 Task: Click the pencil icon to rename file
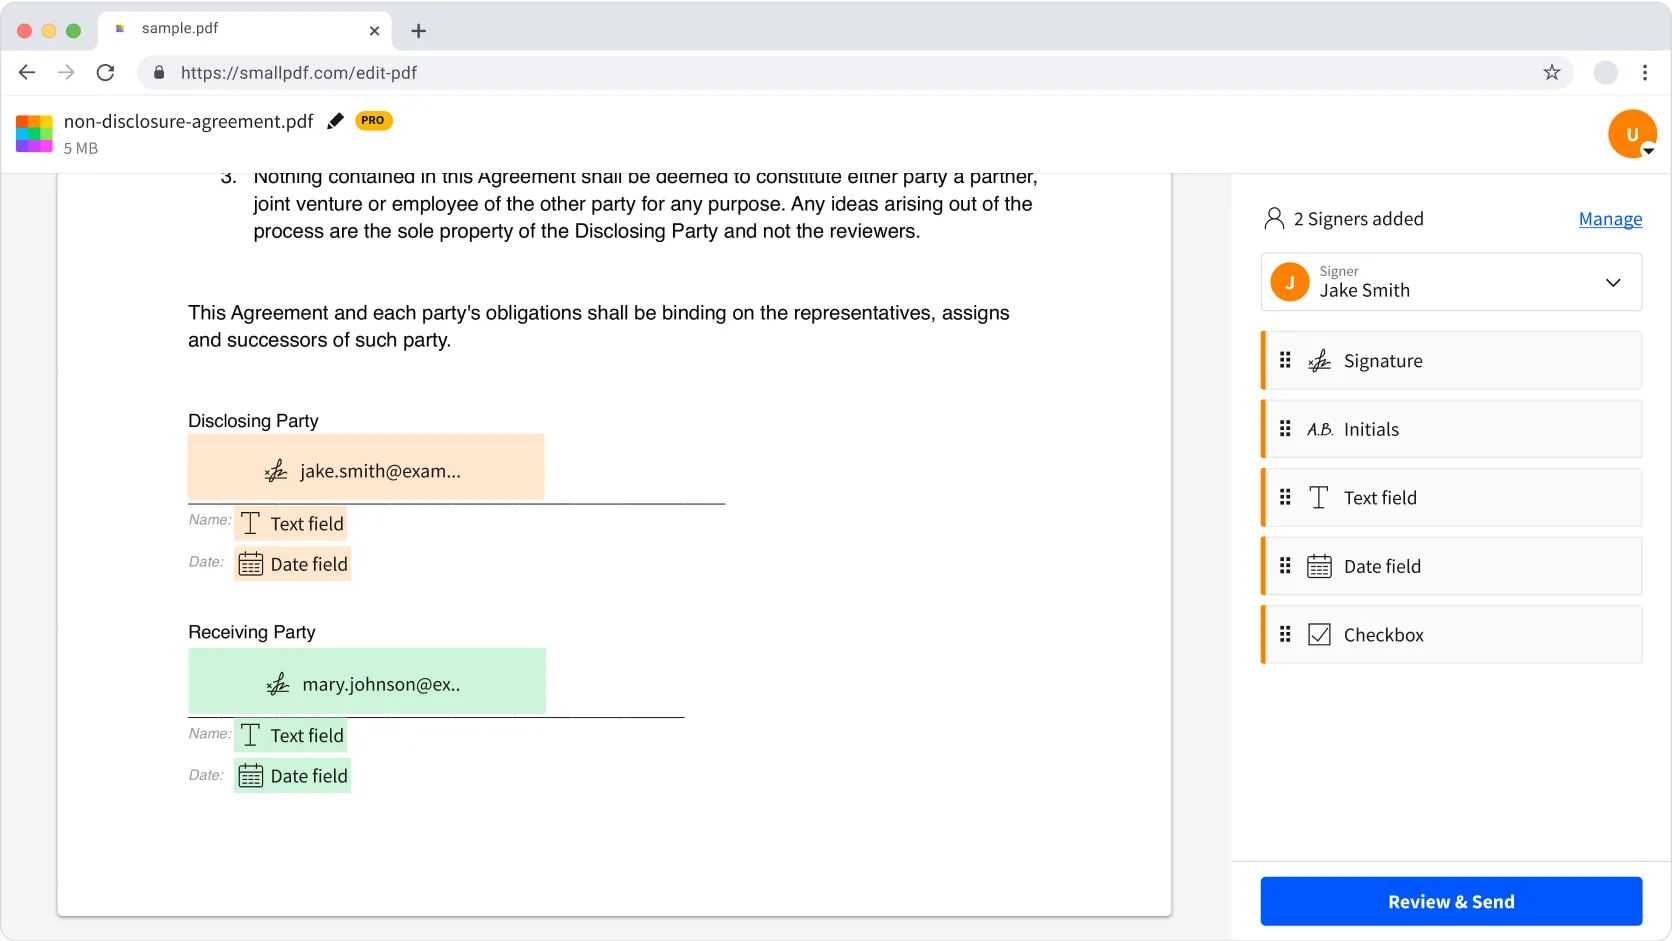point(335,121)
